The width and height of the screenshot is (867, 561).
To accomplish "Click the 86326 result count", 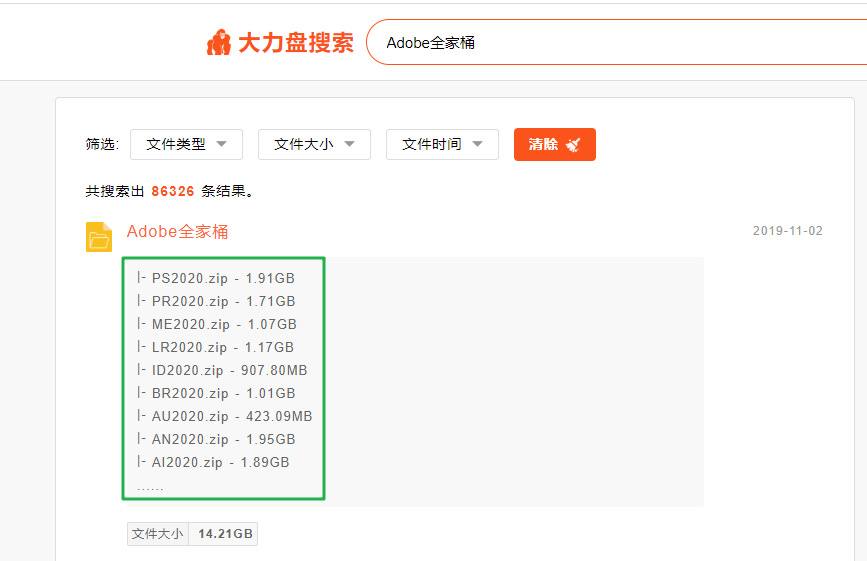I will [x=173, y=191].
